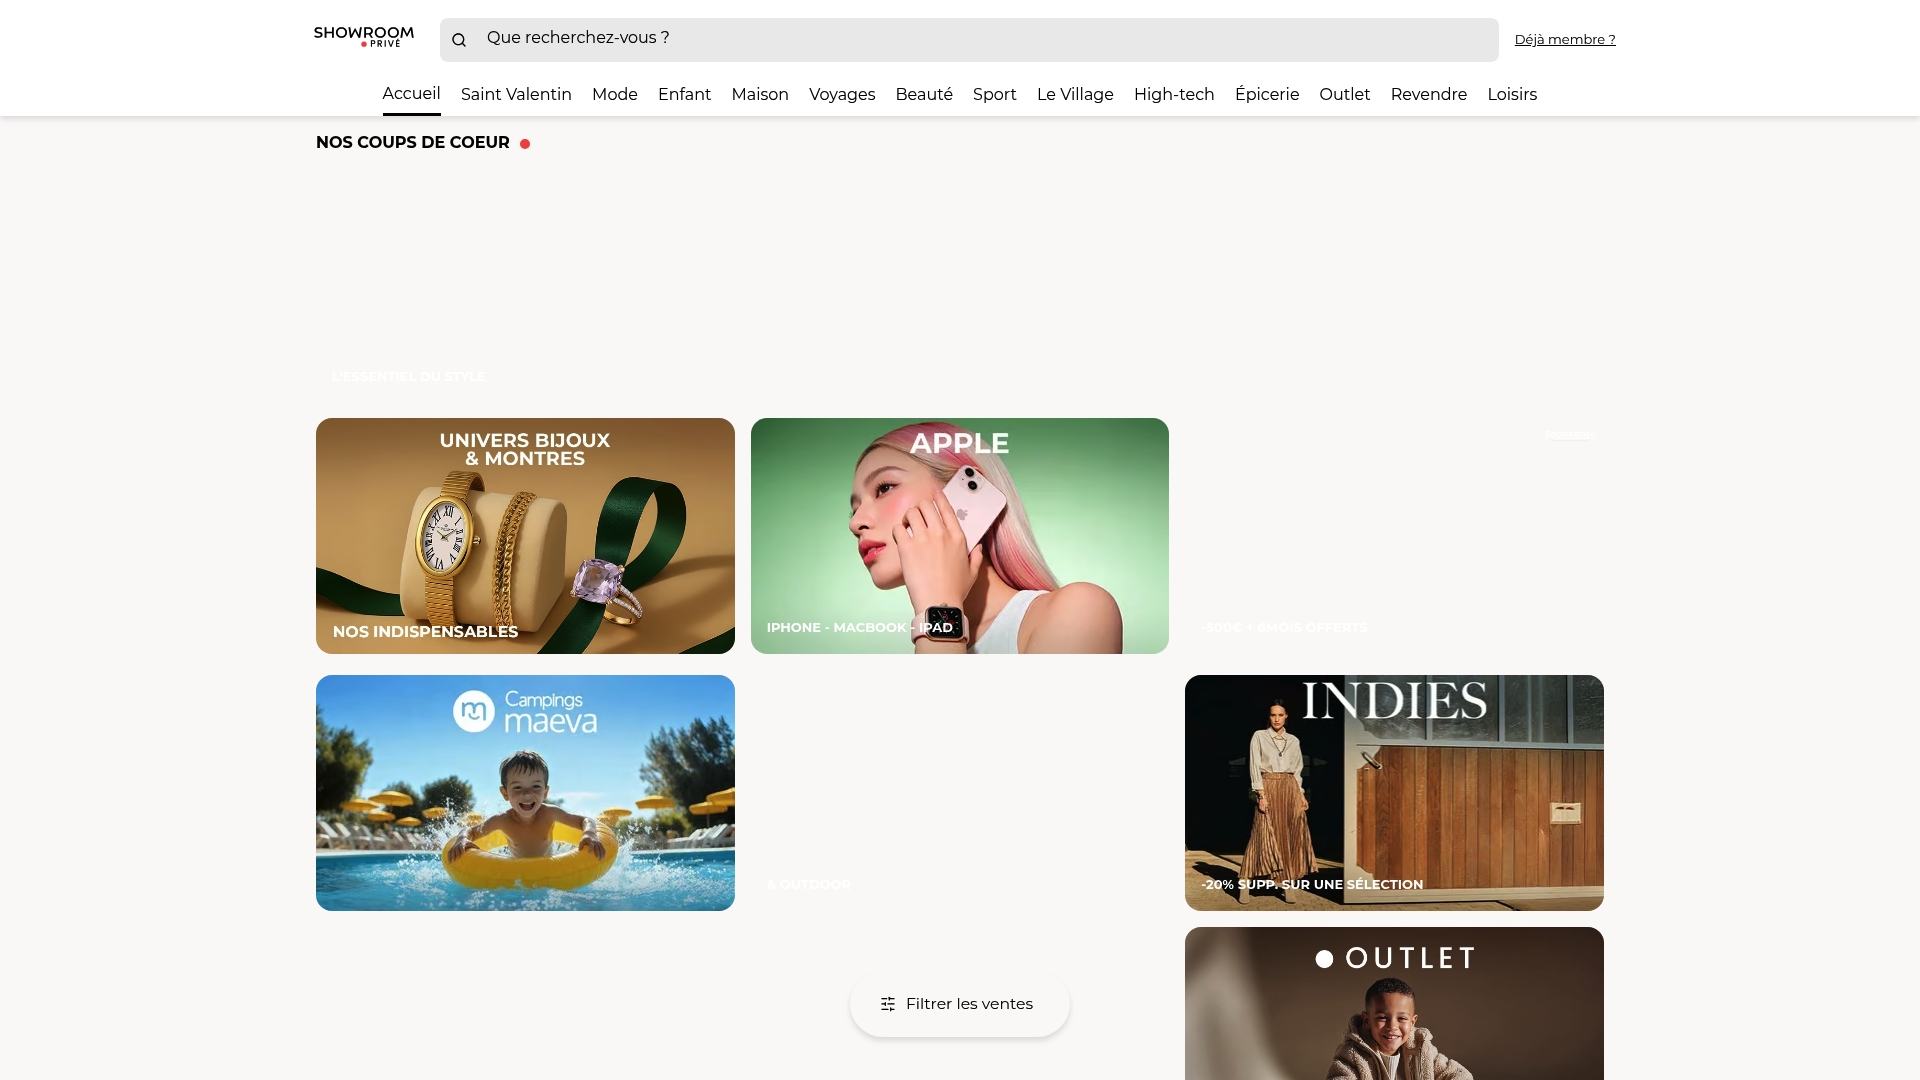Click the Showroom Privé logo
This screenshot has width=1920, height=1080.
(363, 38)
